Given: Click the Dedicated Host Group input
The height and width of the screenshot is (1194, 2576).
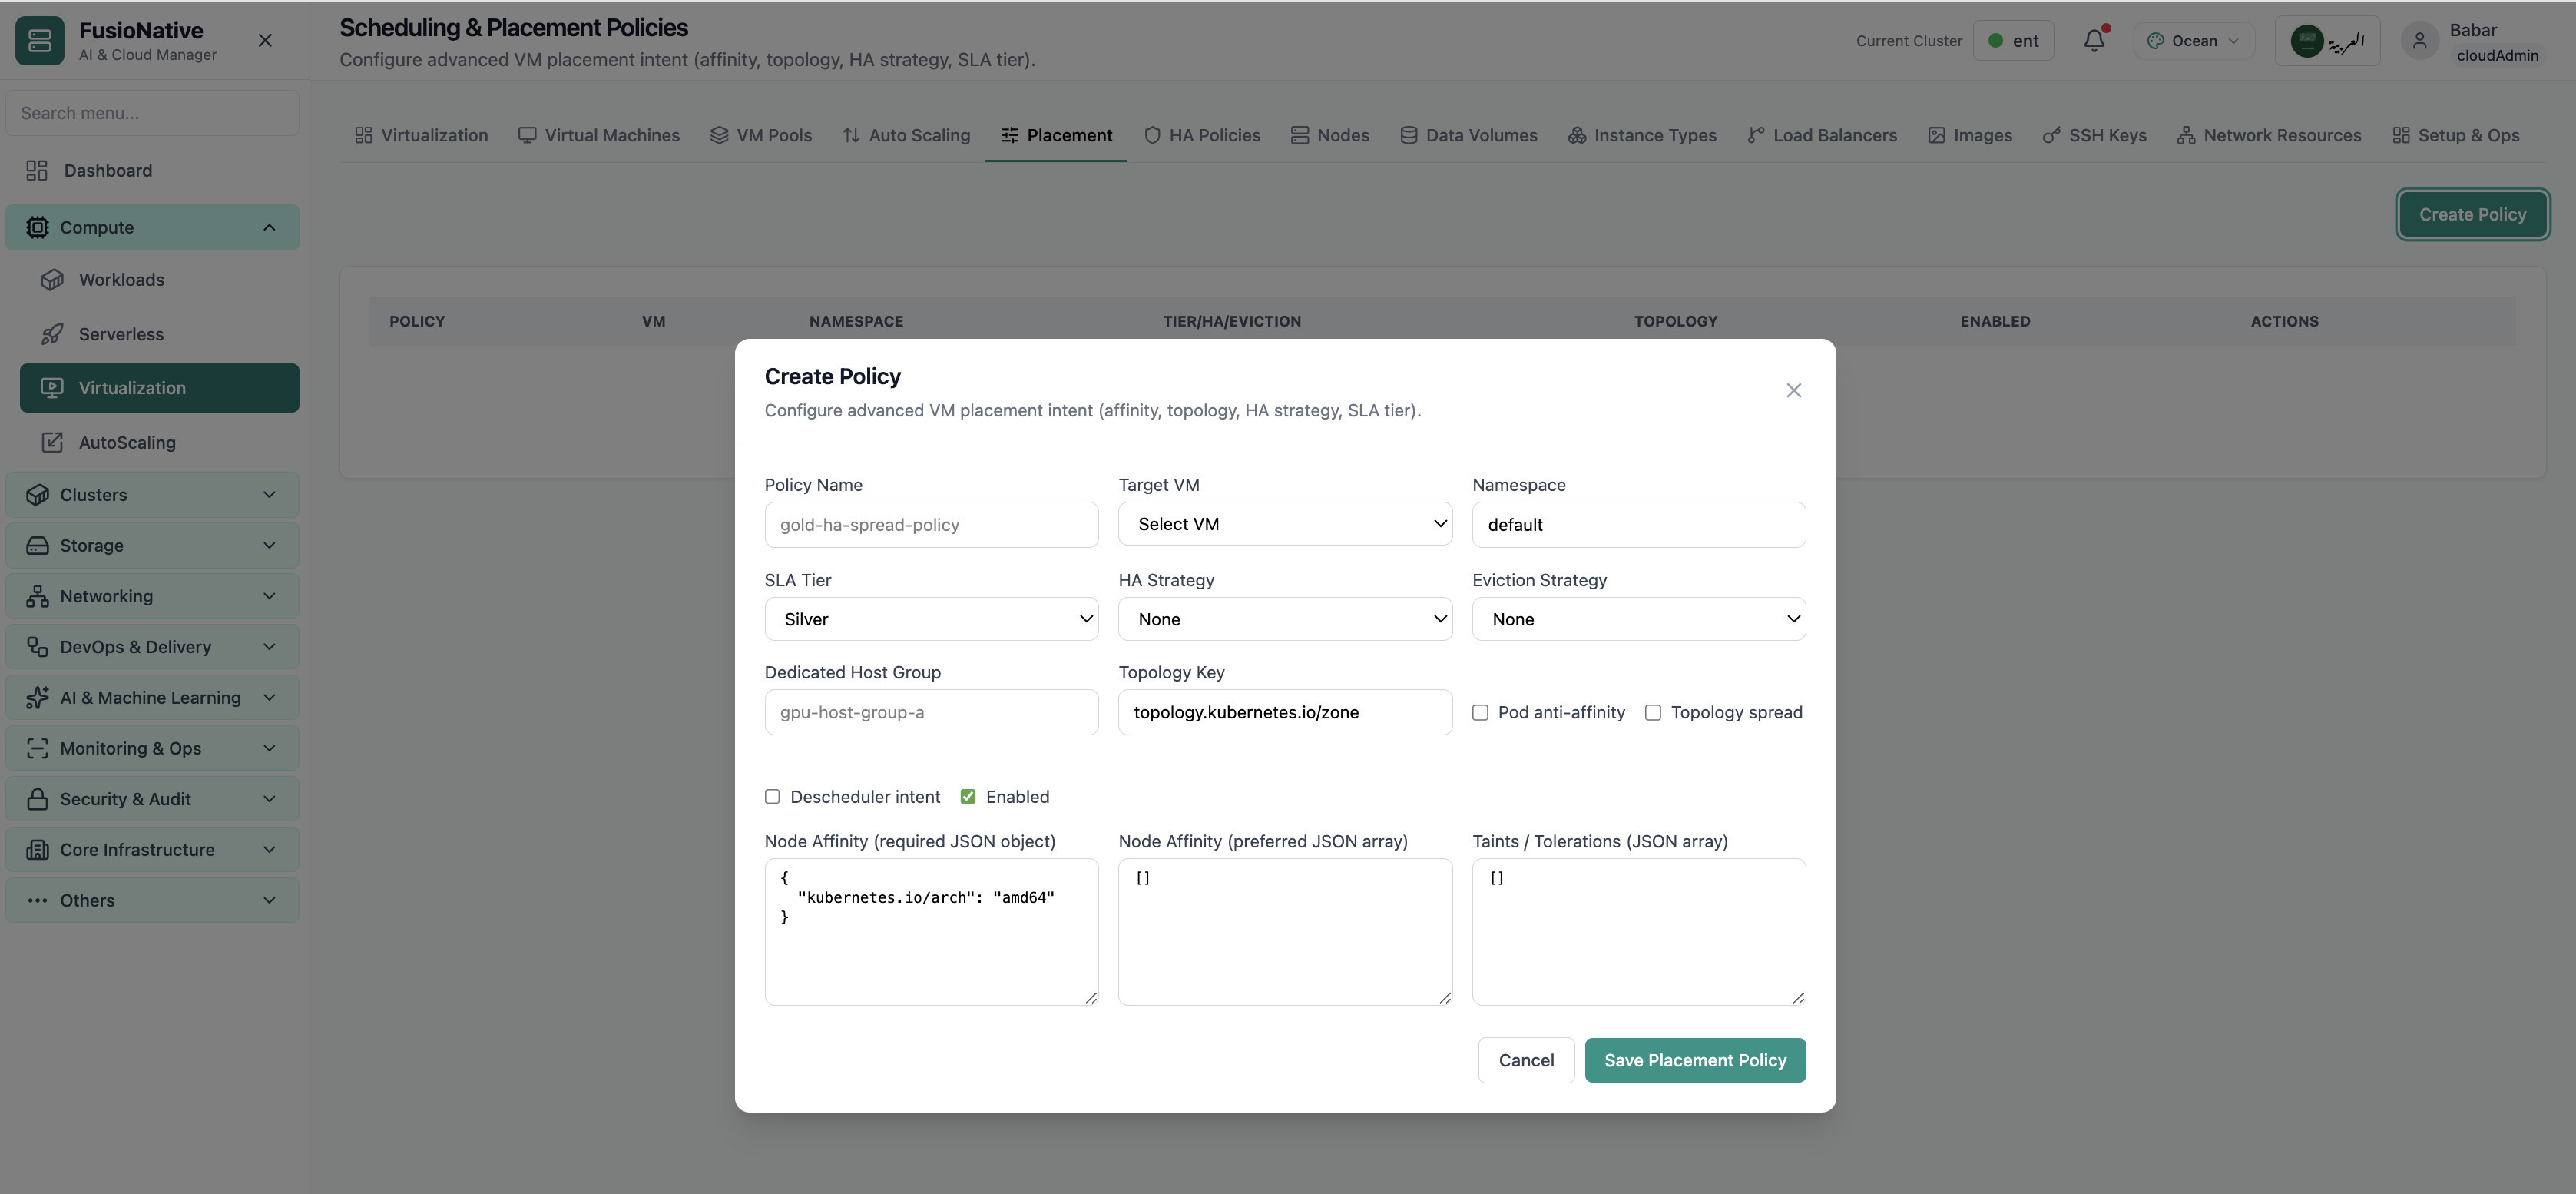Looking at the screenshot, I should tap(931, 713).
